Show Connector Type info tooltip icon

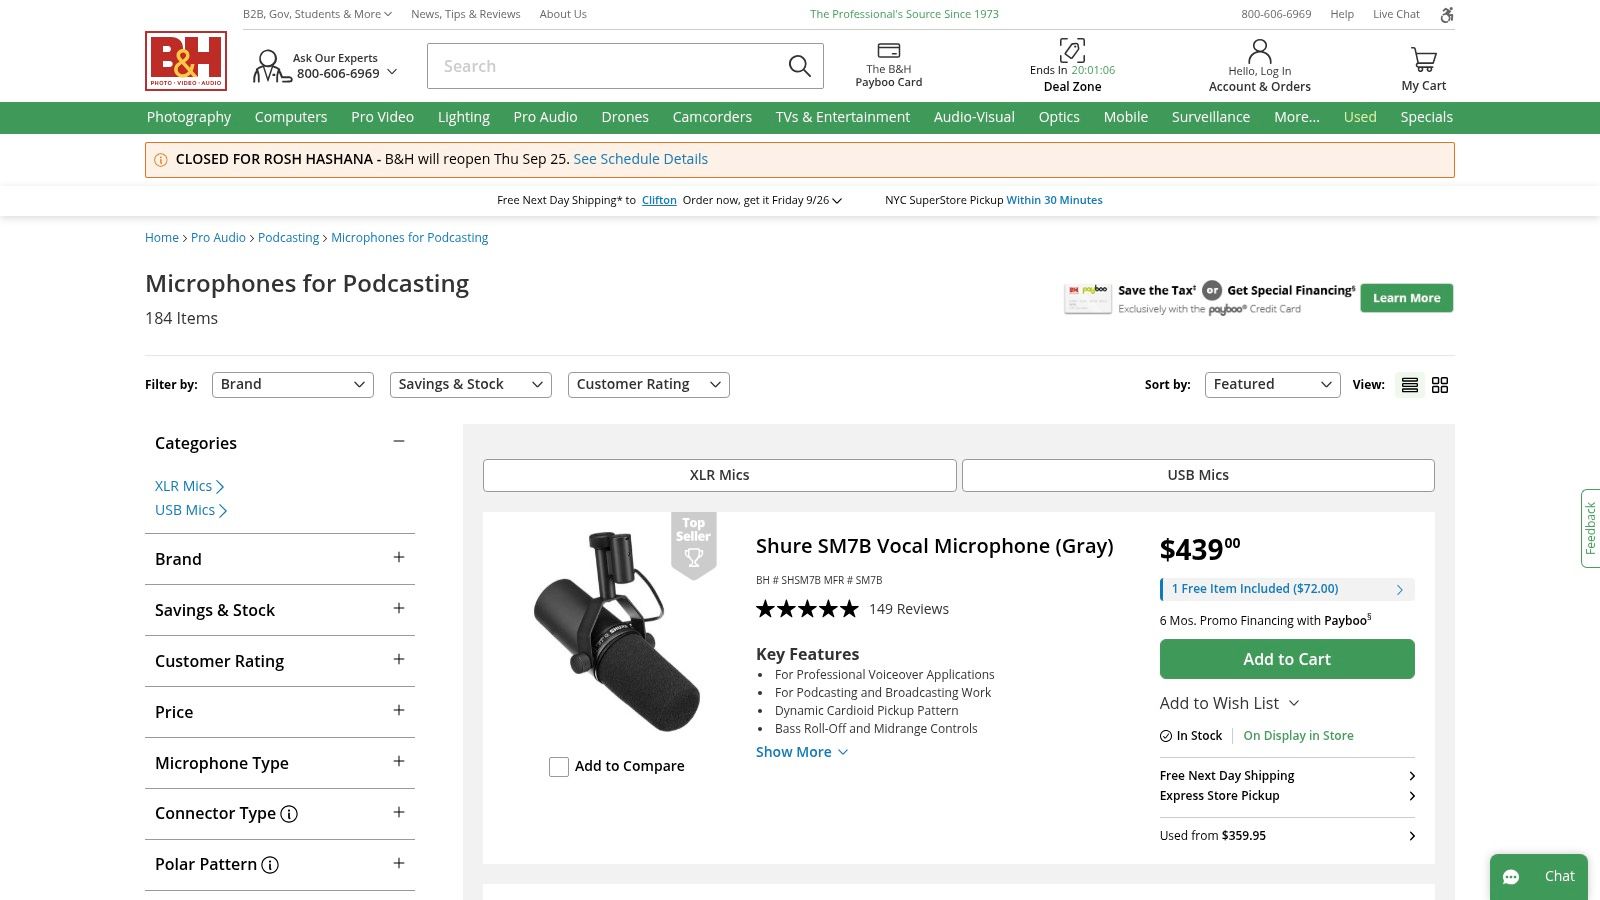pyautogui.click(x=289, y=814)
